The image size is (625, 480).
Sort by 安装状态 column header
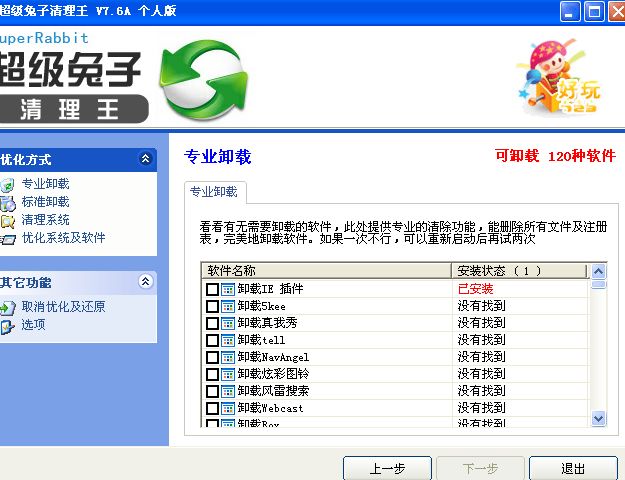519,271
